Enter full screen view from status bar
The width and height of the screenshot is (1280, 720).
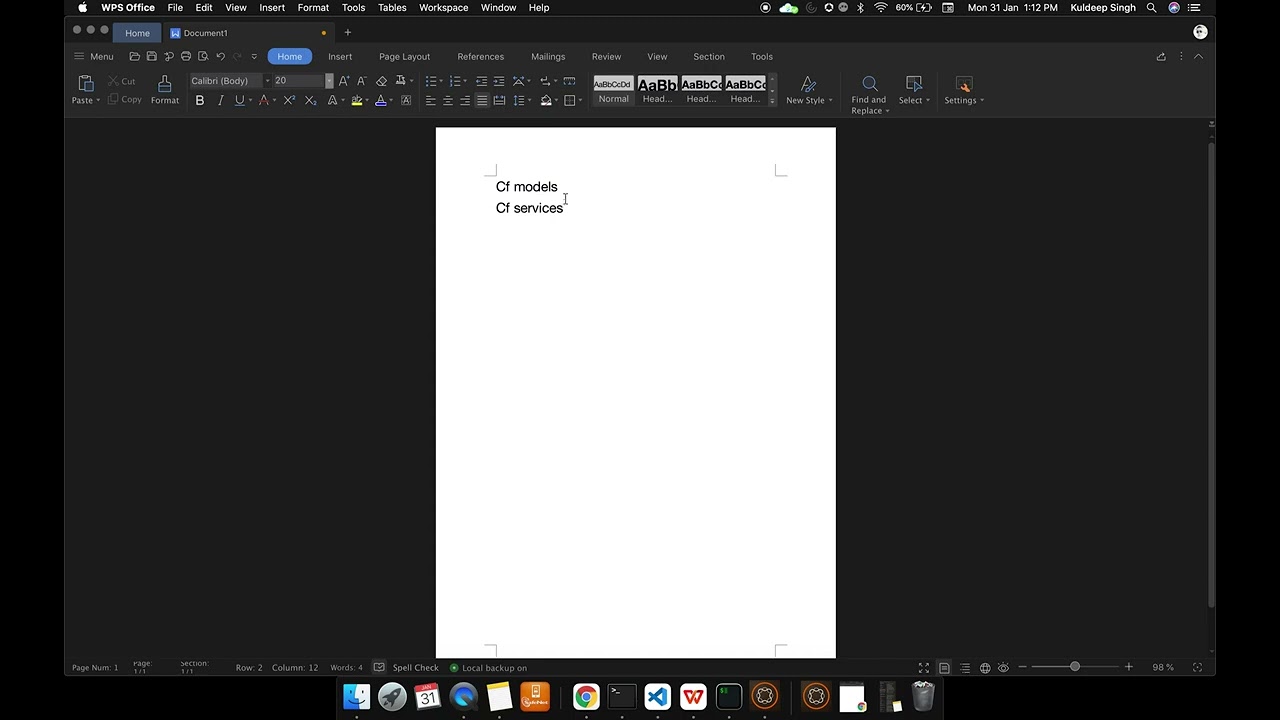pyautogui.click(x=924, y=668)
